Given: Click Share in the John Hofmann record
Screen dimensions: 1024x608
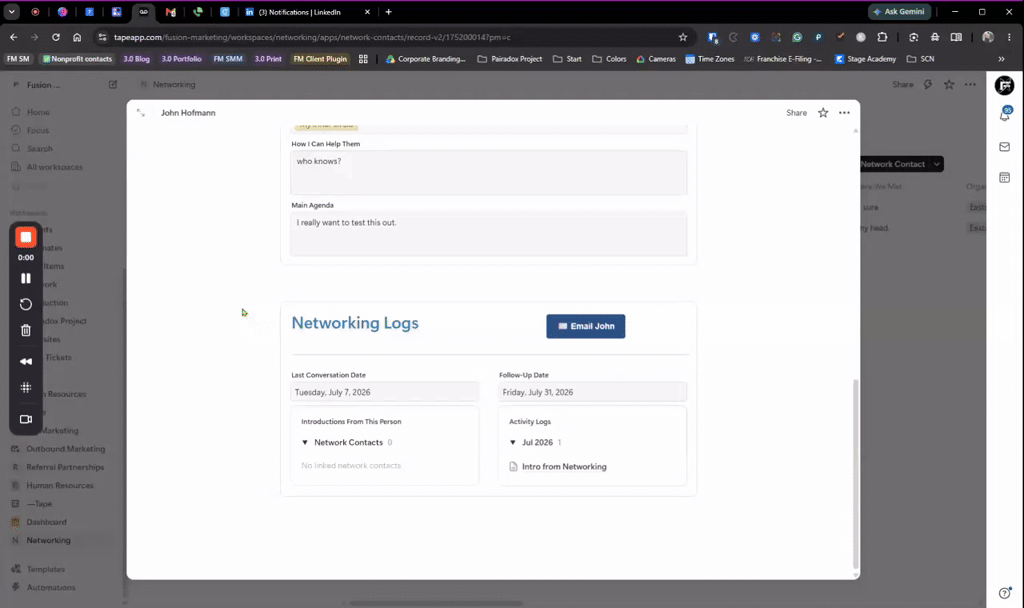Looking at the screenshot, I should 796,113.
